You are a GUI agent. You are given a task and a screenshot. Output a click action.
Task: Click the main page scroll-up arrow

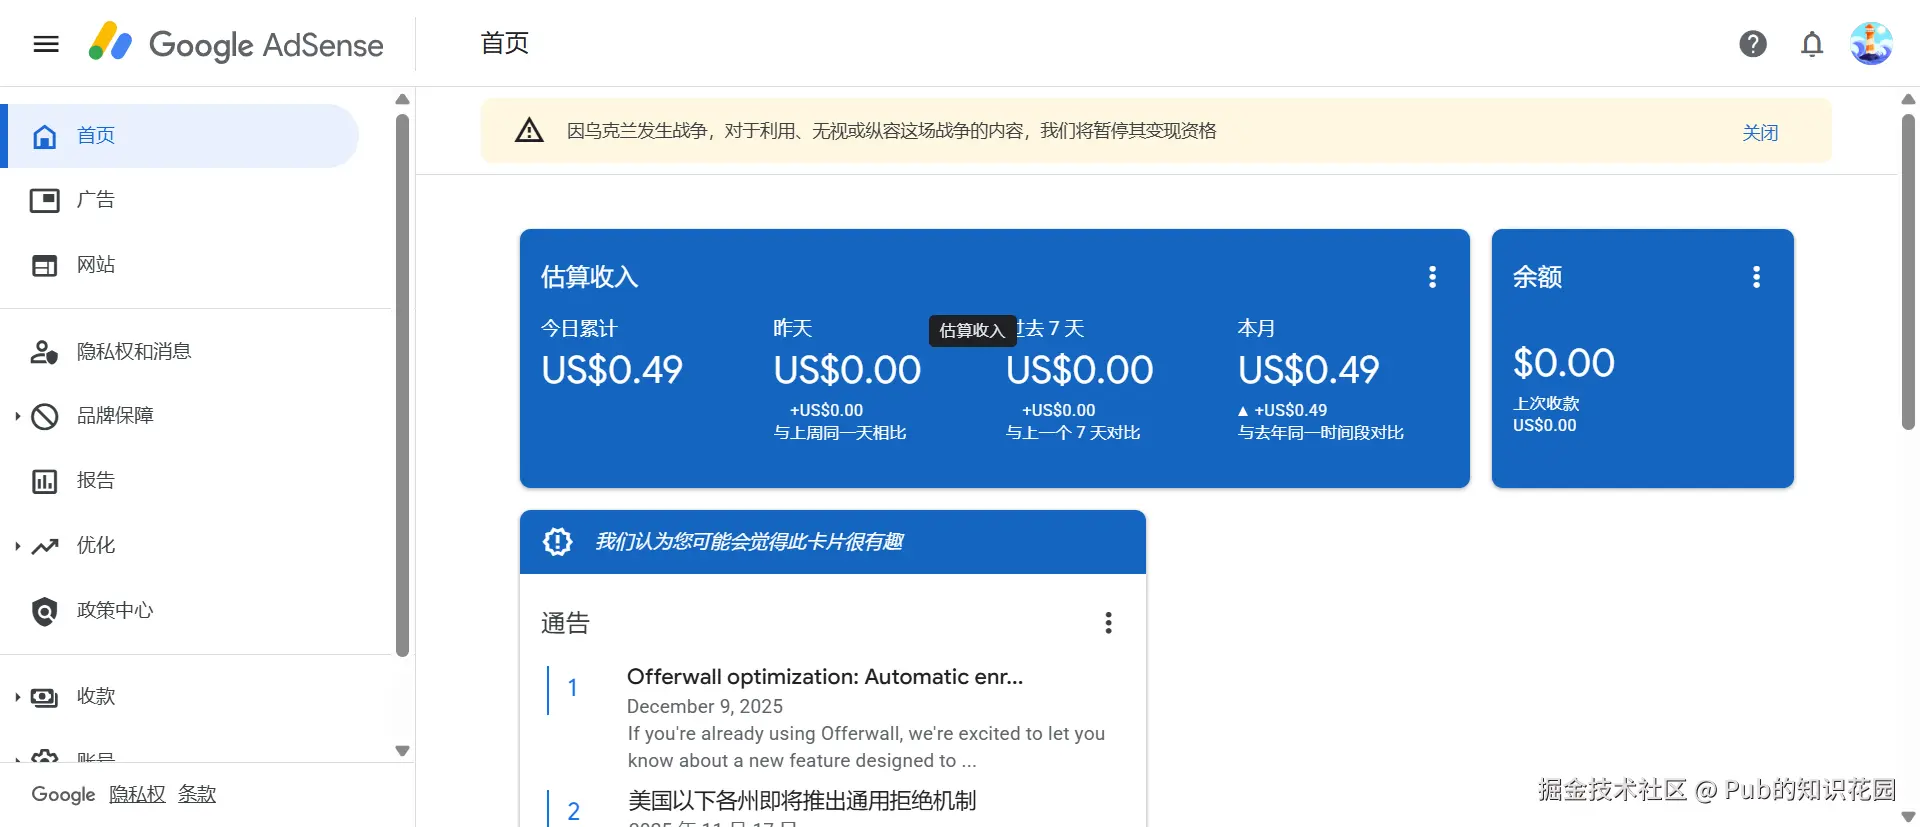click(1908, 99)
